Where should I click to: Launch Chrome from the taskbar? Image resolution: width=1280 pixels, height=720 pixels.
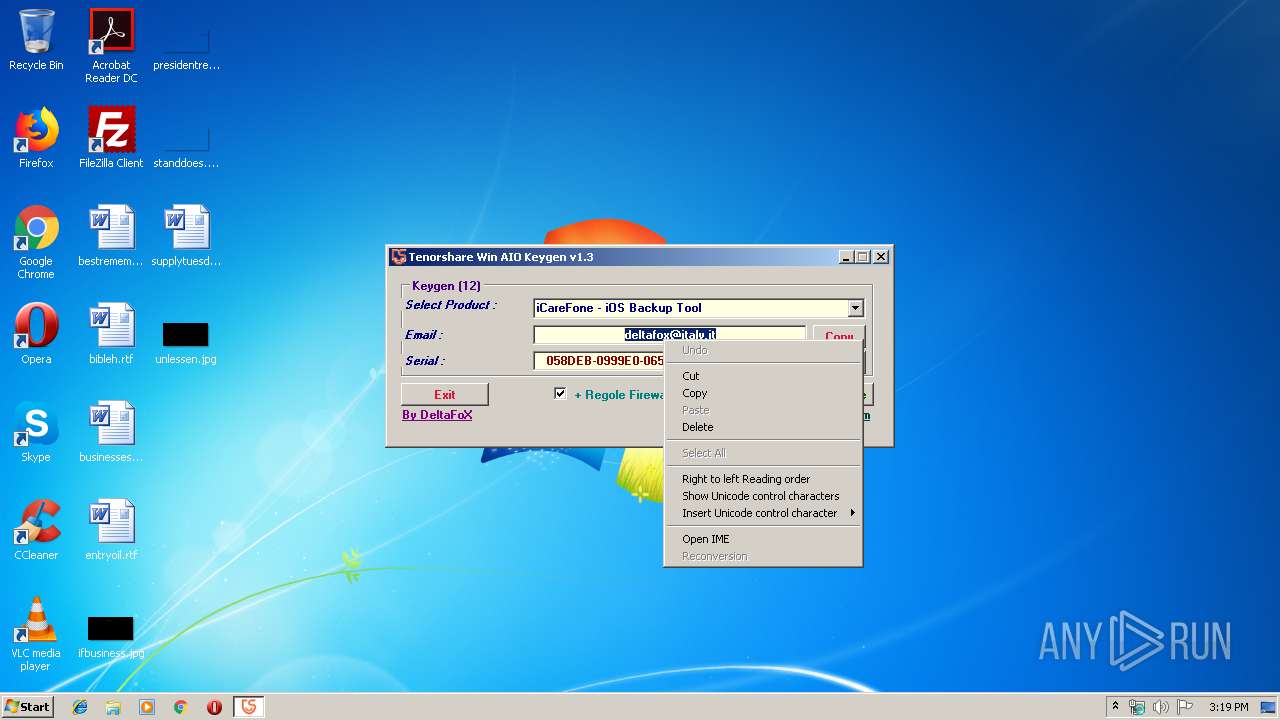pos(180,707)
